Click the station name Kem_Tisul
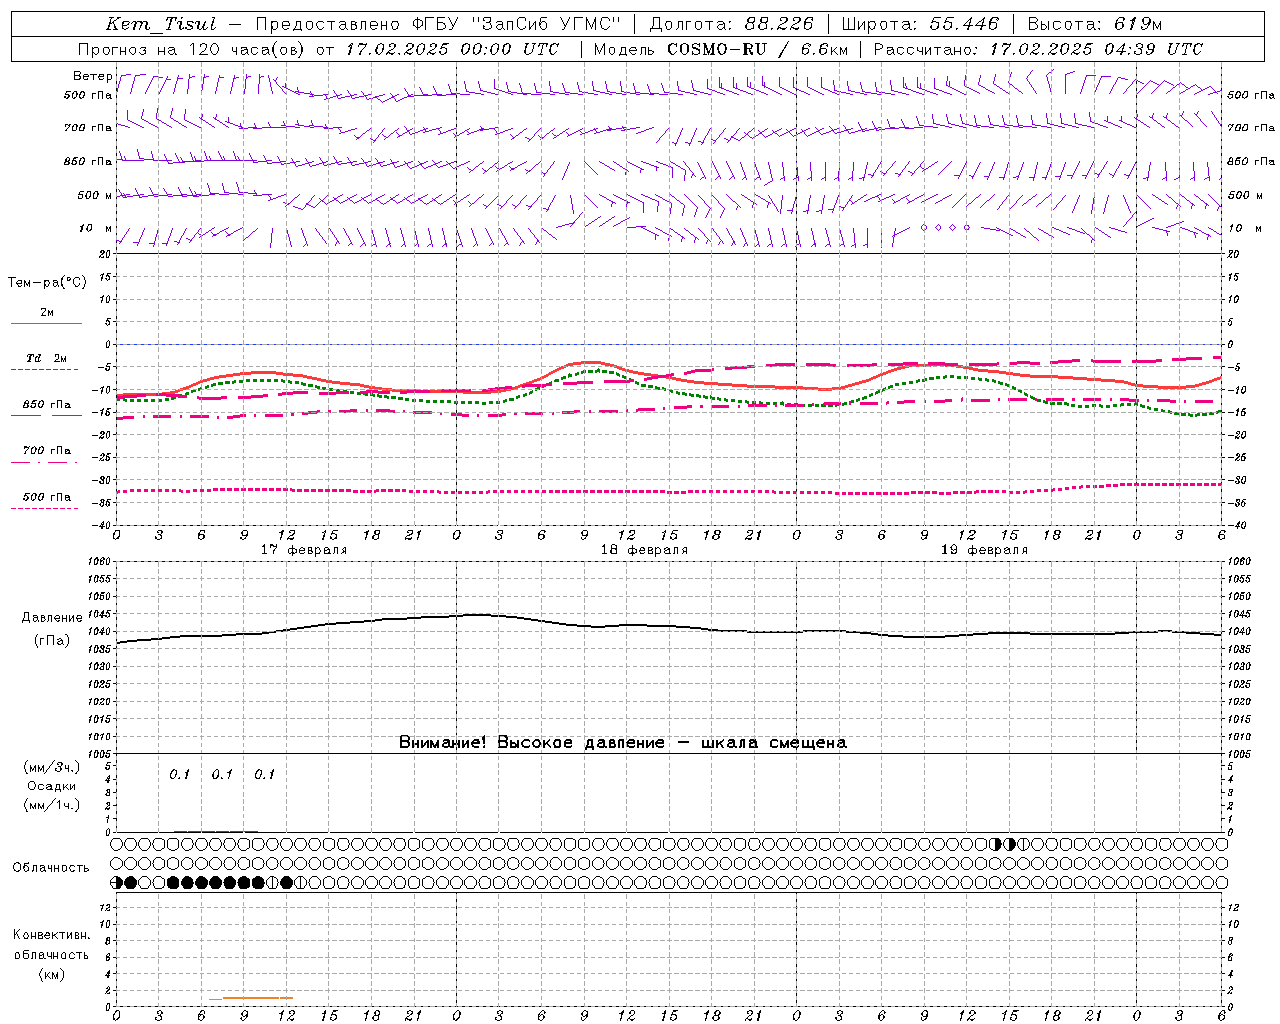This screenshot has width=1280, height=1024. pos(161,24)
